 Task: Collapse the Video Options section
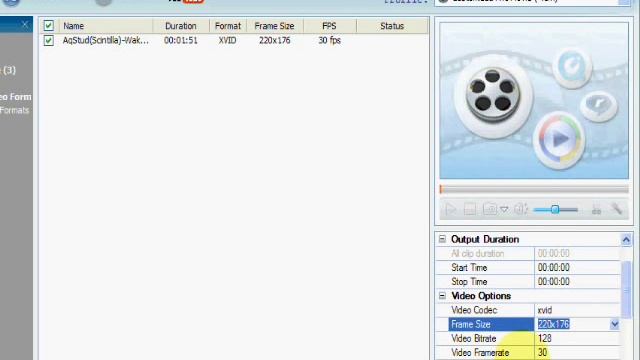point(442,296)
